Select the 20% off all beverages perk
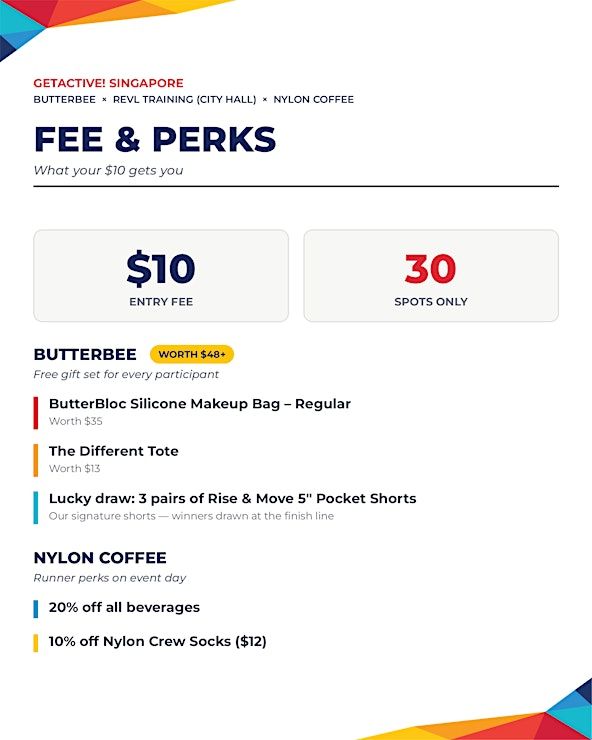This screenshot has width=592, height=740. (124, 607)
